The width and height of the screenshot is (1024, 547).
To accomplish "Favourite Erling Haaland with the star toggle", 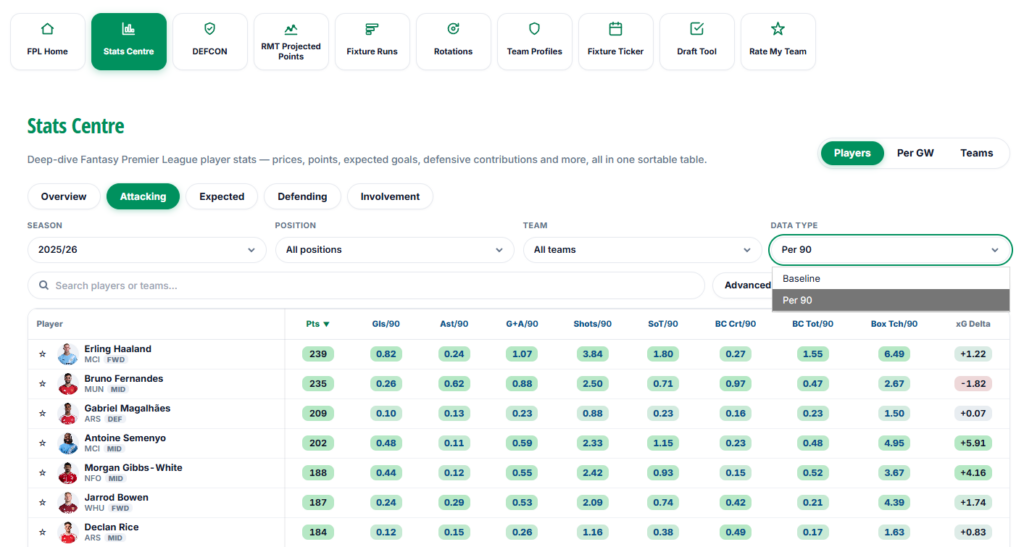I will click(x=42, y=354).
